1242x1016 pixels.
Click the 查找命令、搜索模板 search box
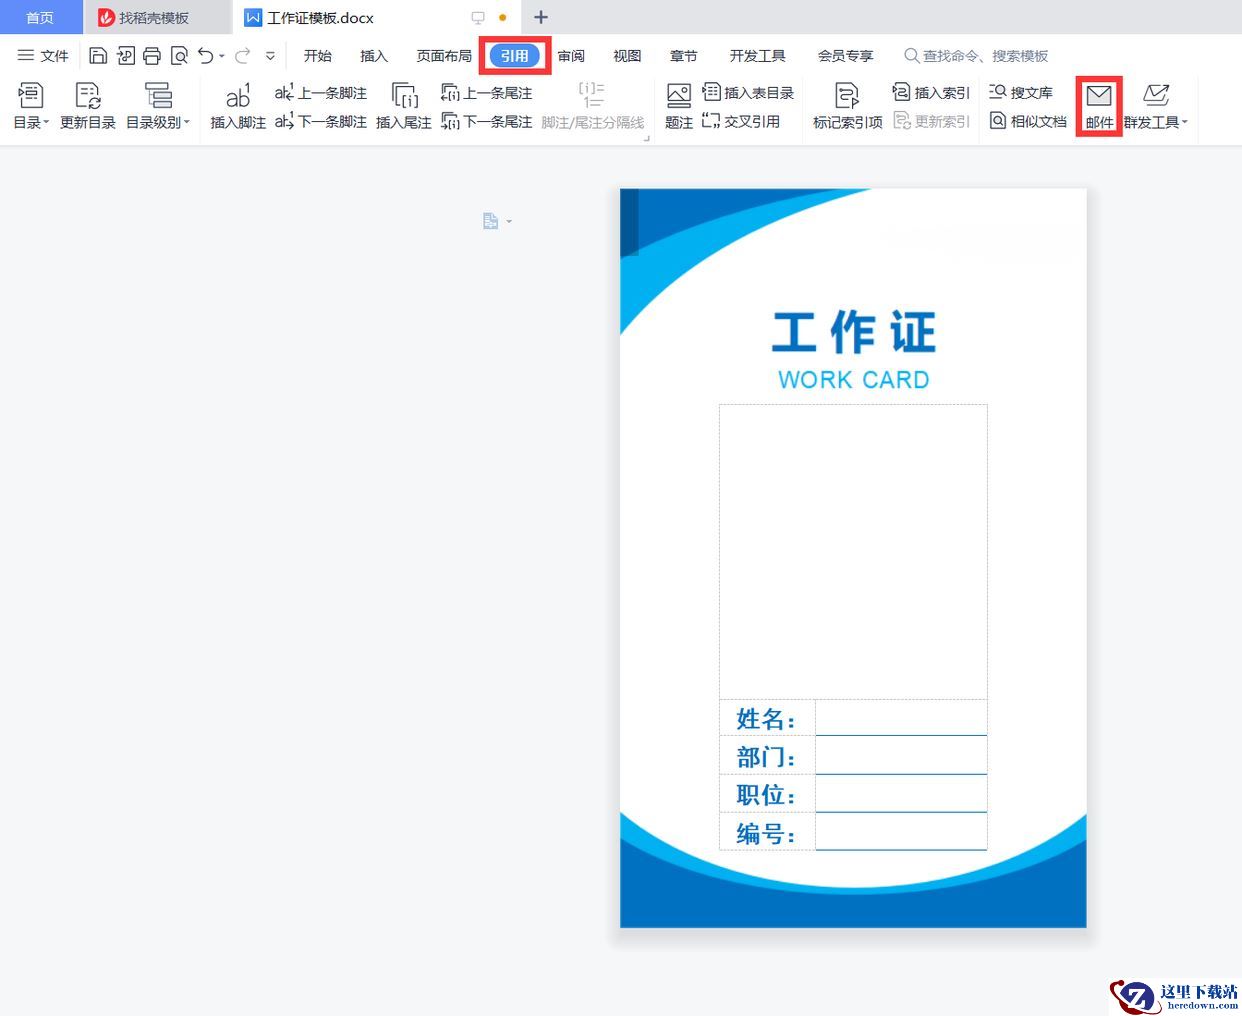coord(976,56)
